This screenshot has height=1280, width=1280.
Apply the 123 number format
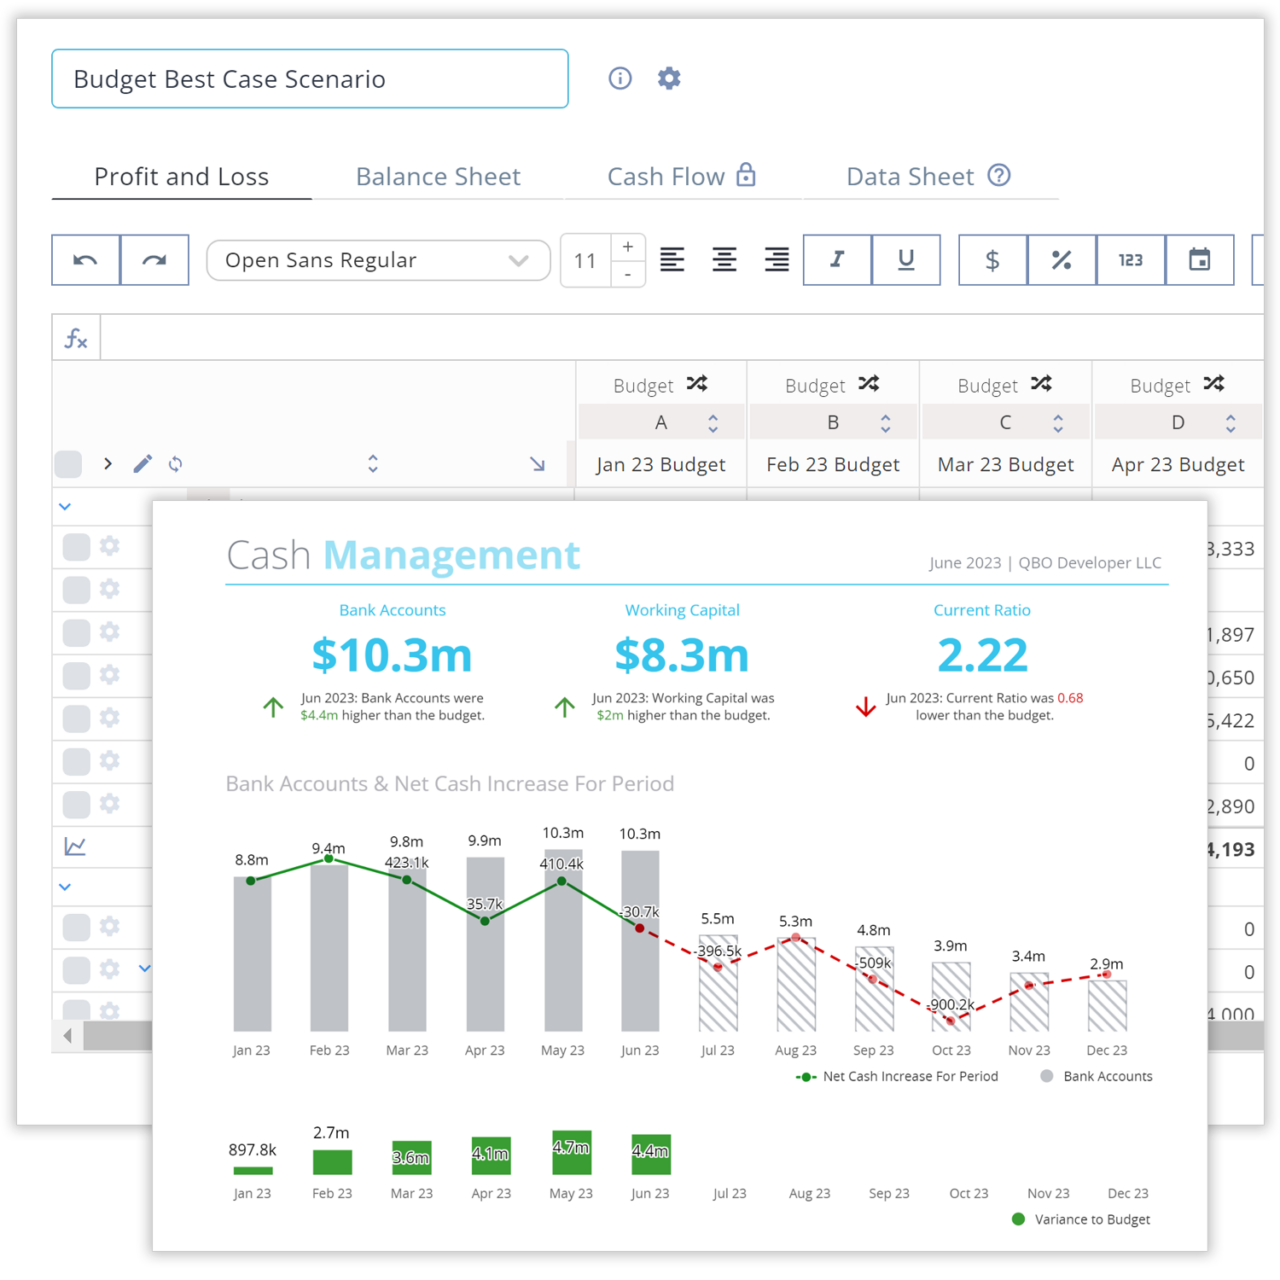[x=1130, y=260]
